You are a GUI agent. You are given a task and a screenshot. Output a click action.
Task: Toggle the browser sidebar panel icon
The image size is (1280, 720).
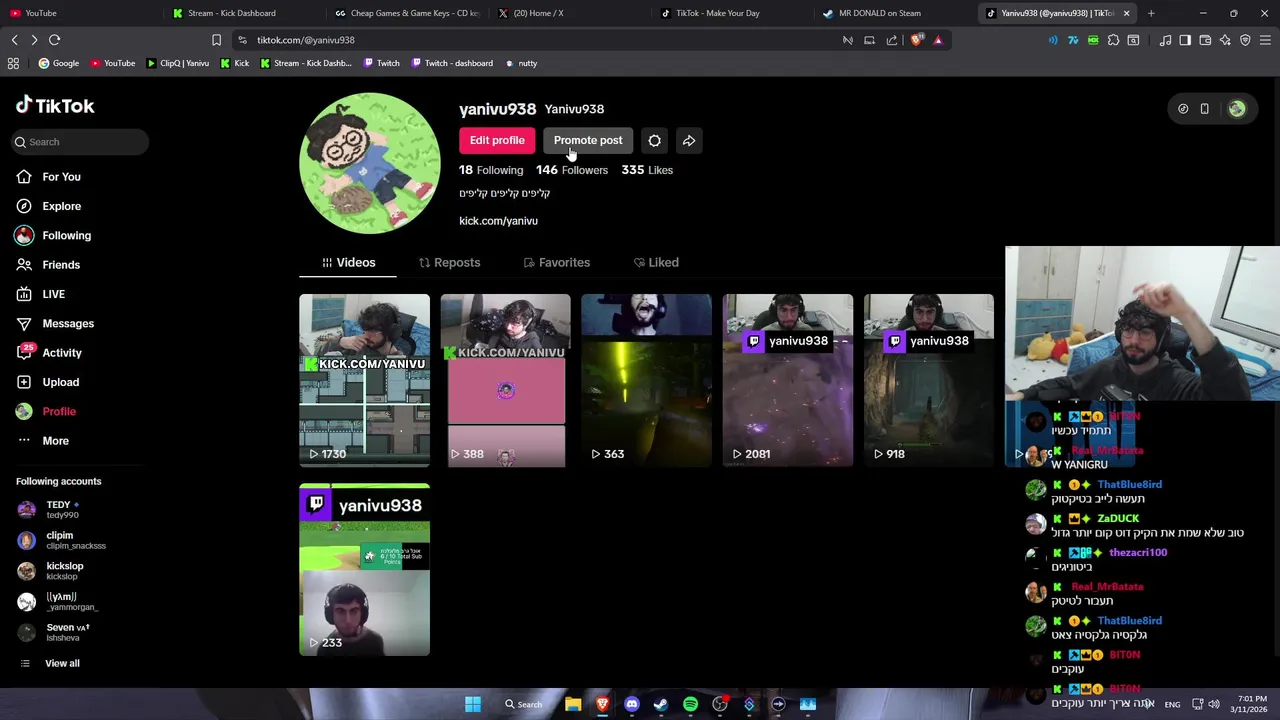click(x=1185, y=40)
